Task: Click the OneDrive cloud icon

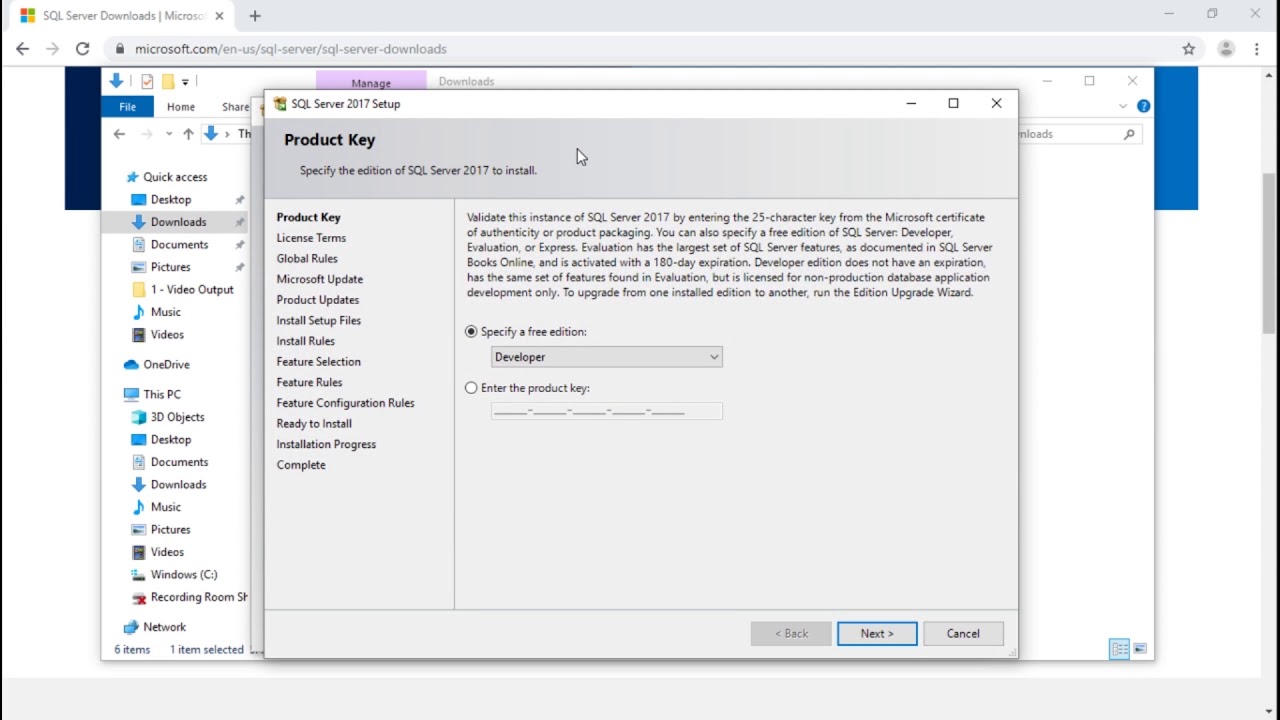Action: [x=131, y=365]
